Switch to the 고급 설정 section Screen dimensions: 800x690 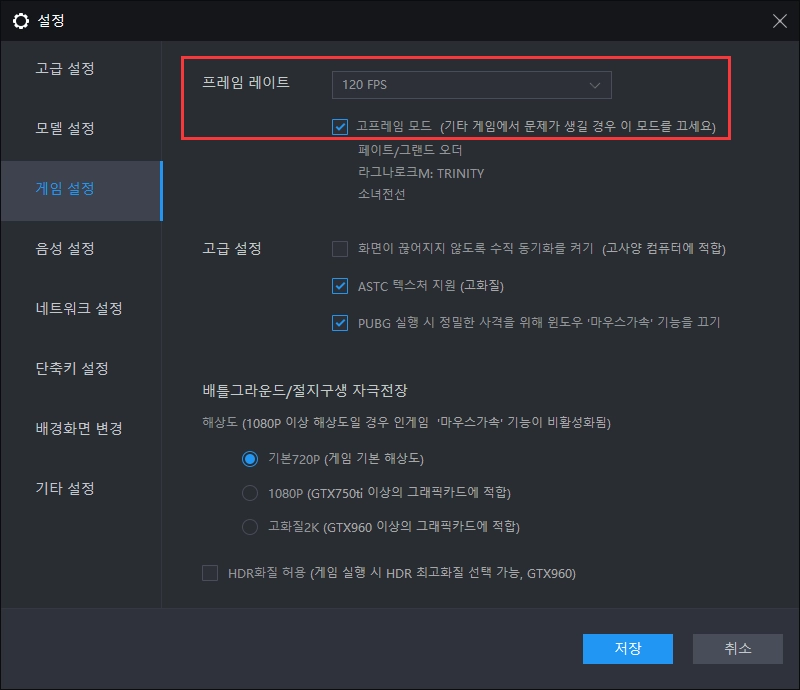point(67,68)
